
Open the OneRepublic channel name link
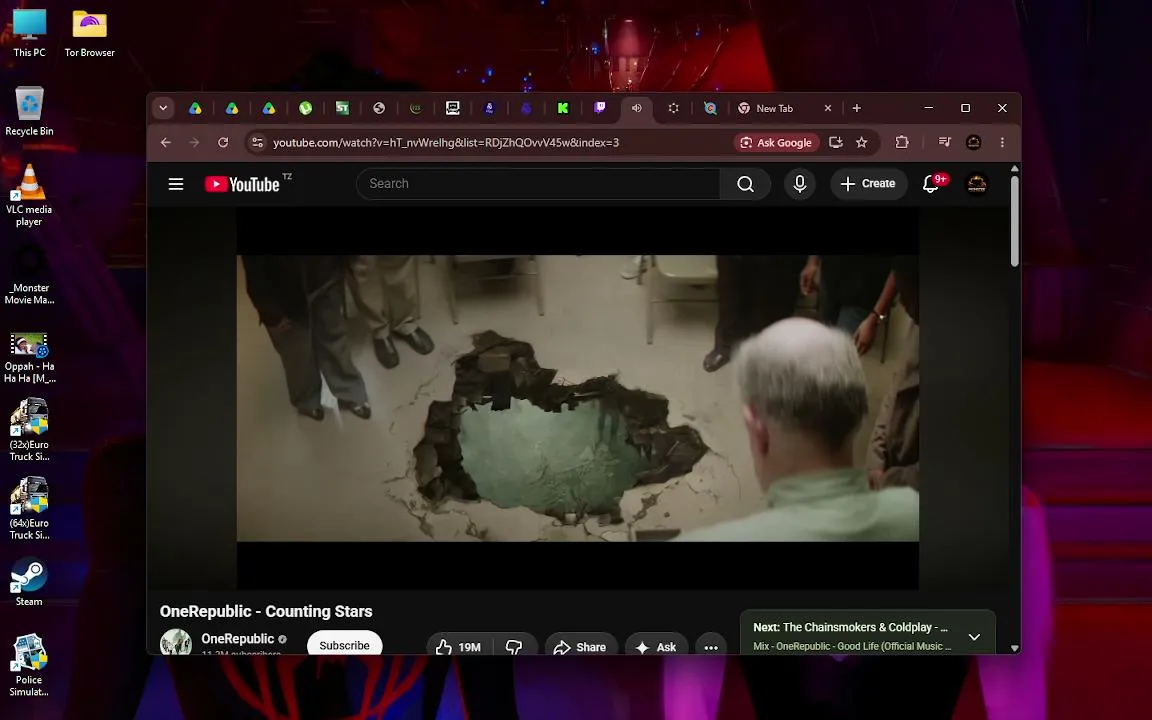pyautogui.click(x=237, y=638)
